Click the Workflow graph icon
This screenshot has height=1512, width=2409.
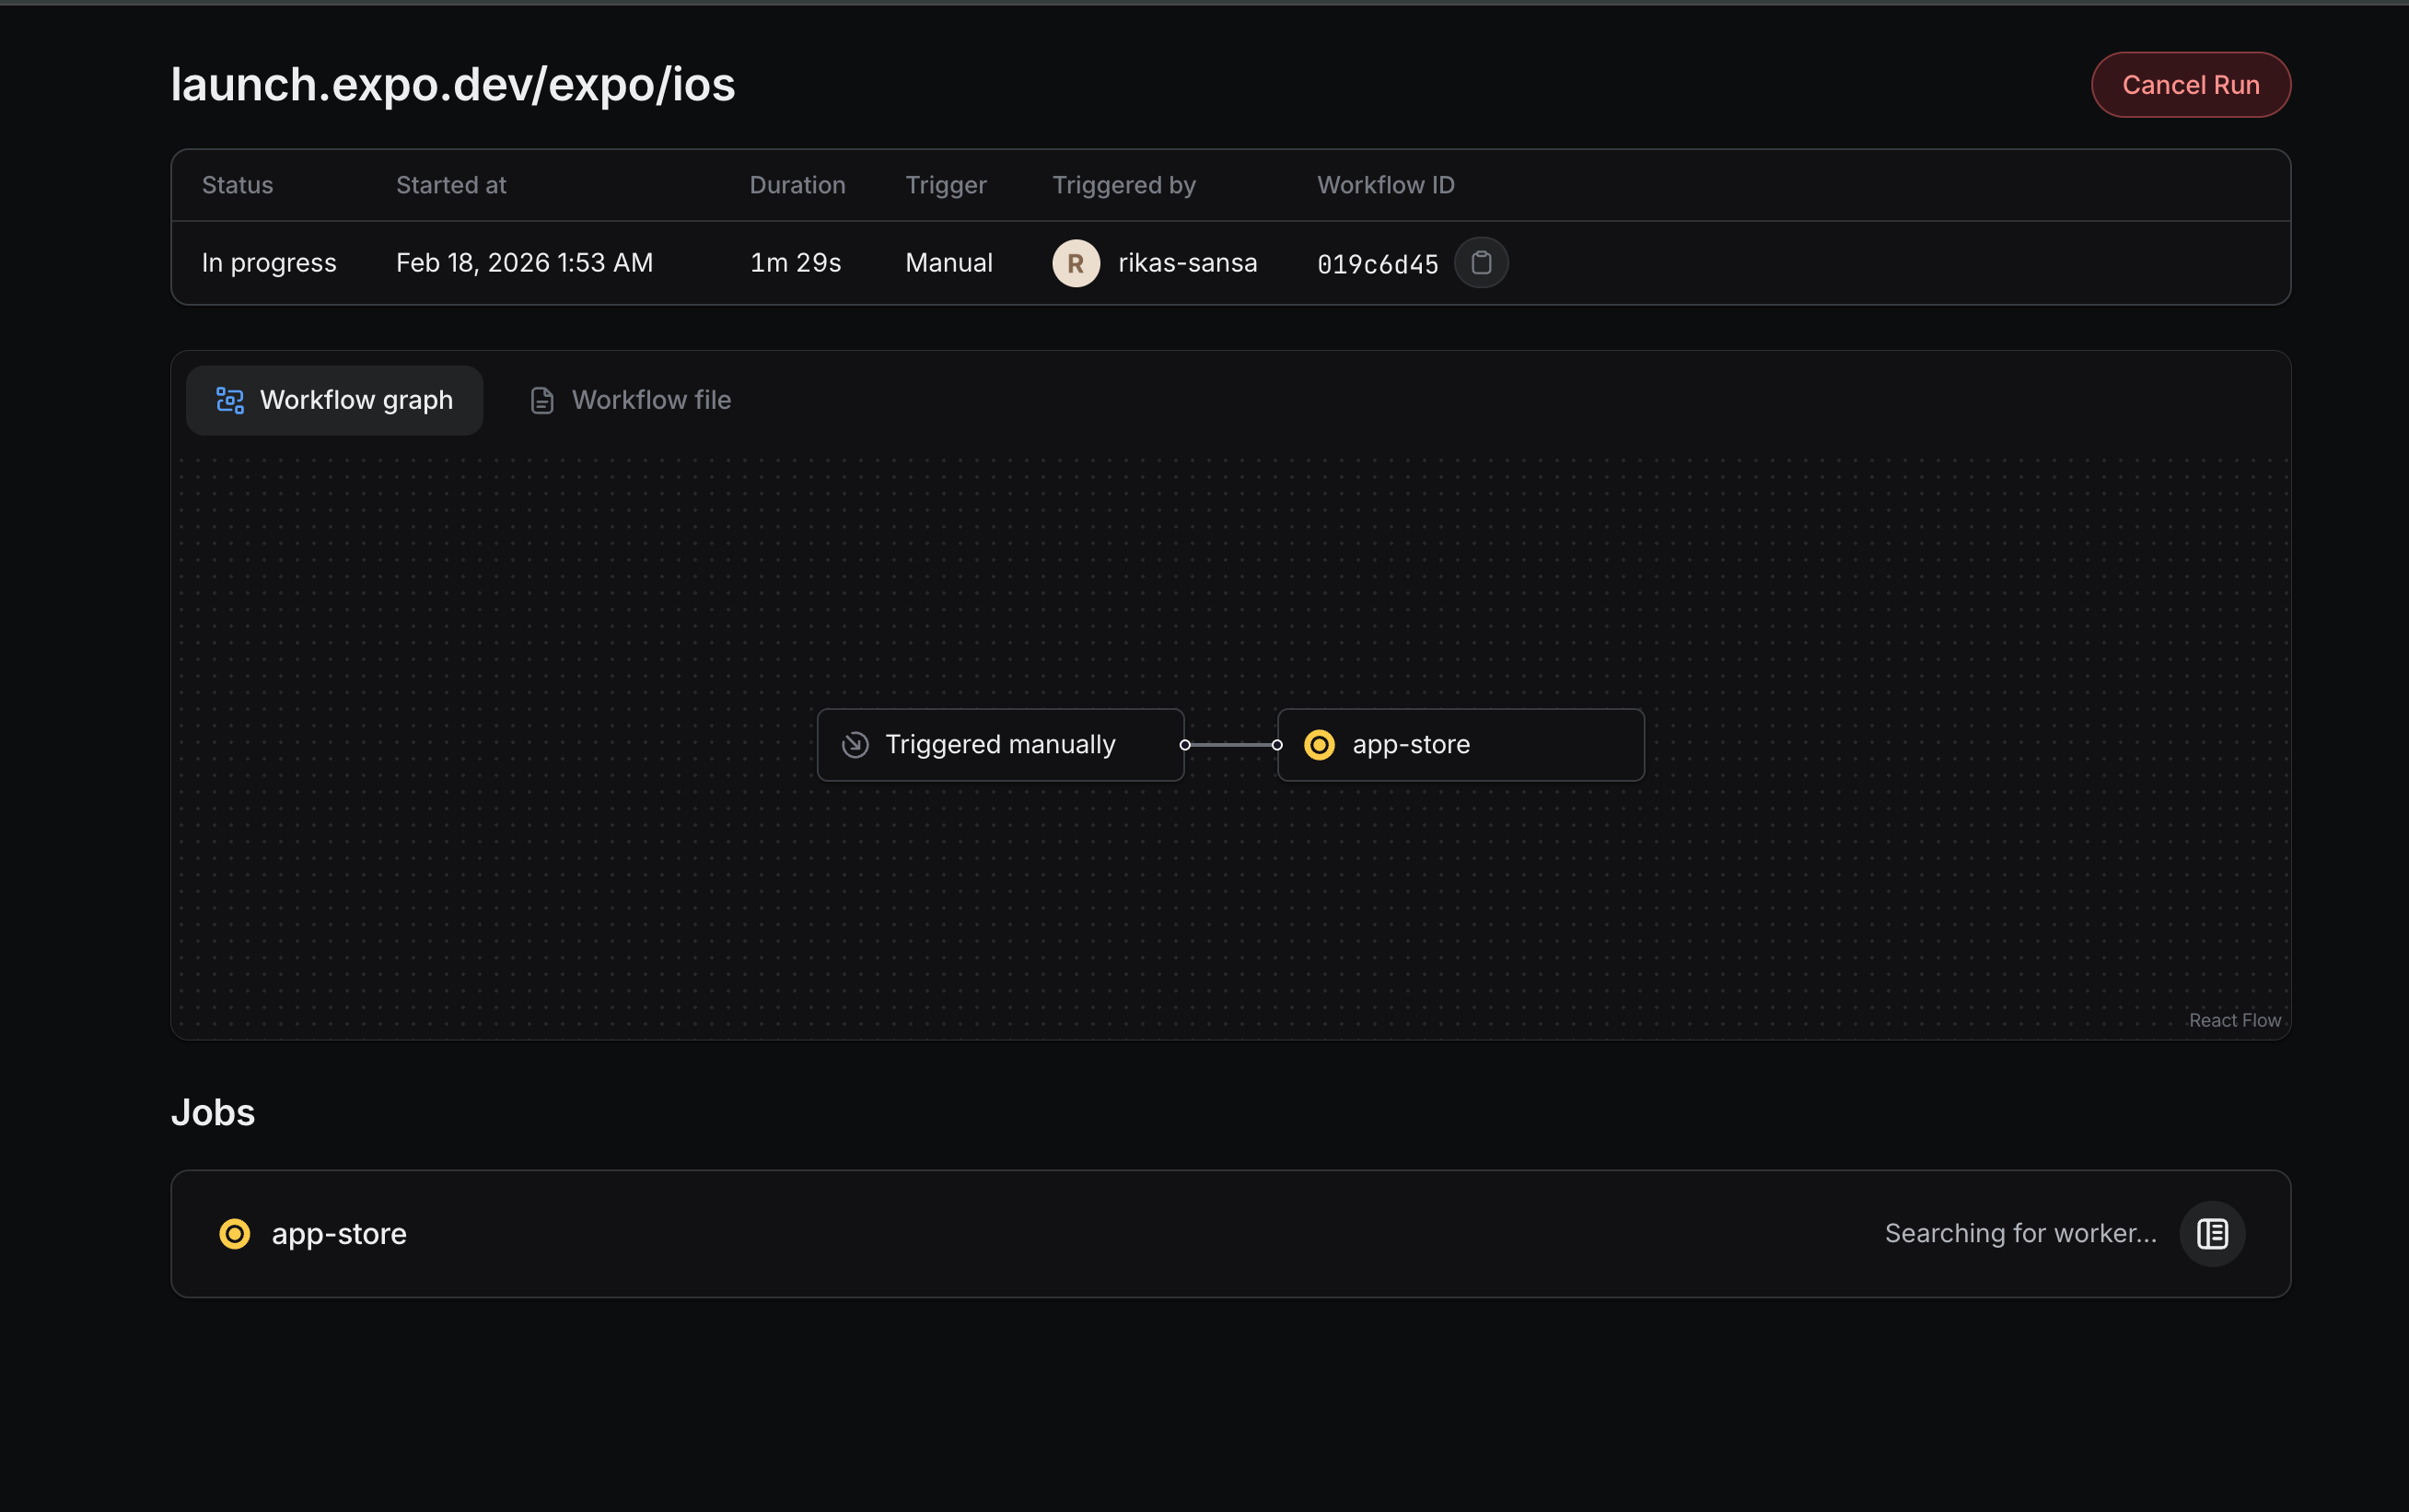point(229,399)
